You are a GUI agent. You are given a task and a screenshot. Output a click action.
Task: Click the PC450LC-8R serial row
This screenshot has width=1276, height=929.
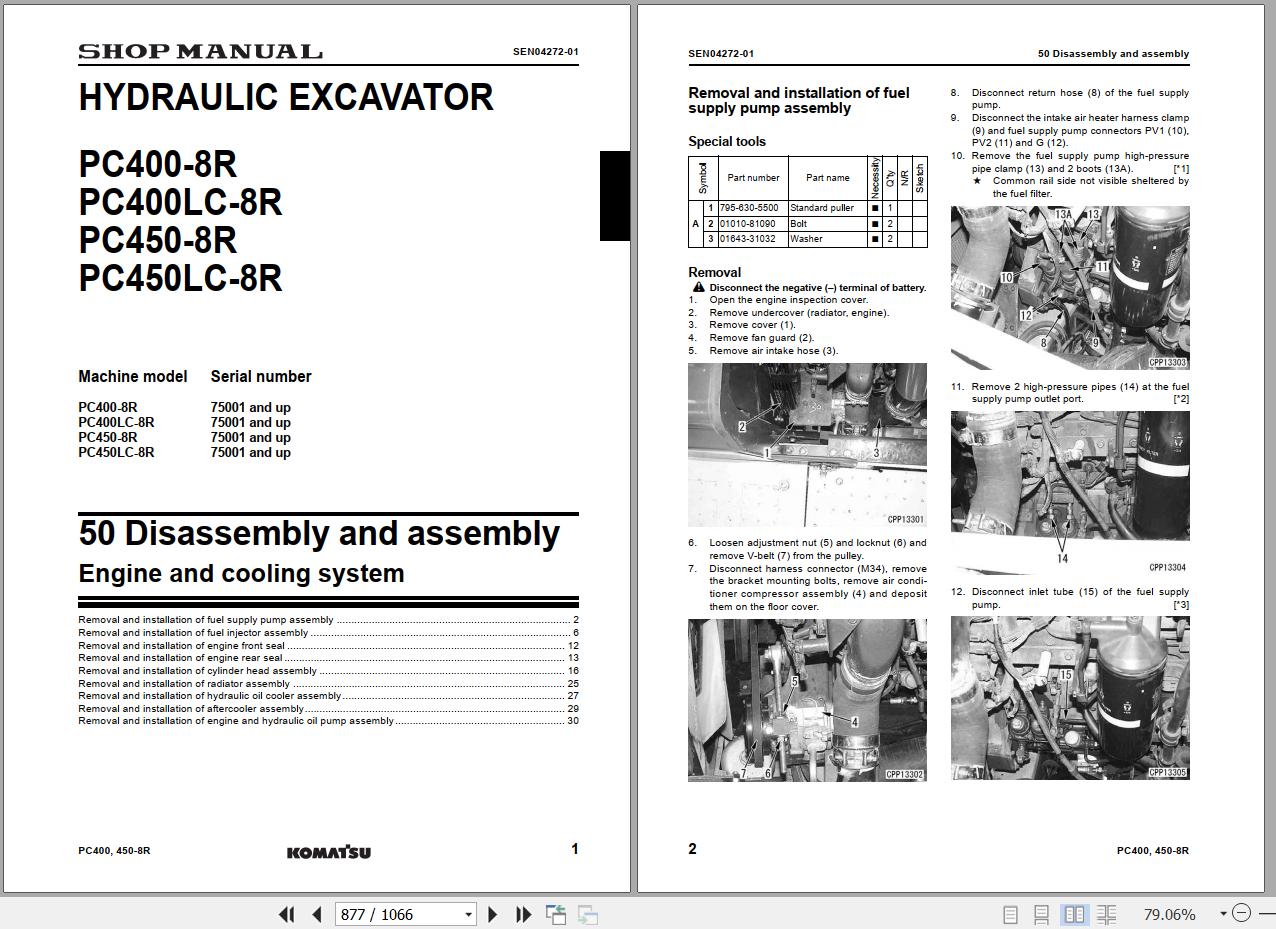click(x=185, y=453)
